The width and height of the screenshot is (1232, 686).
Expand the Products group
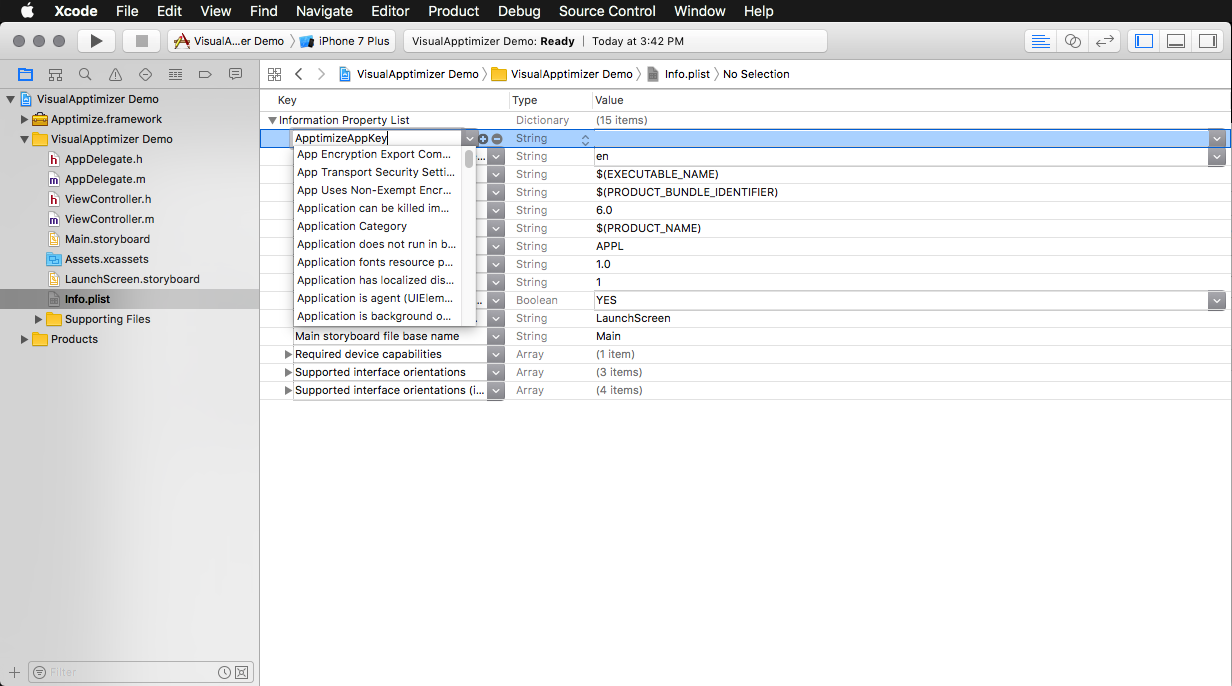point(25,339)
